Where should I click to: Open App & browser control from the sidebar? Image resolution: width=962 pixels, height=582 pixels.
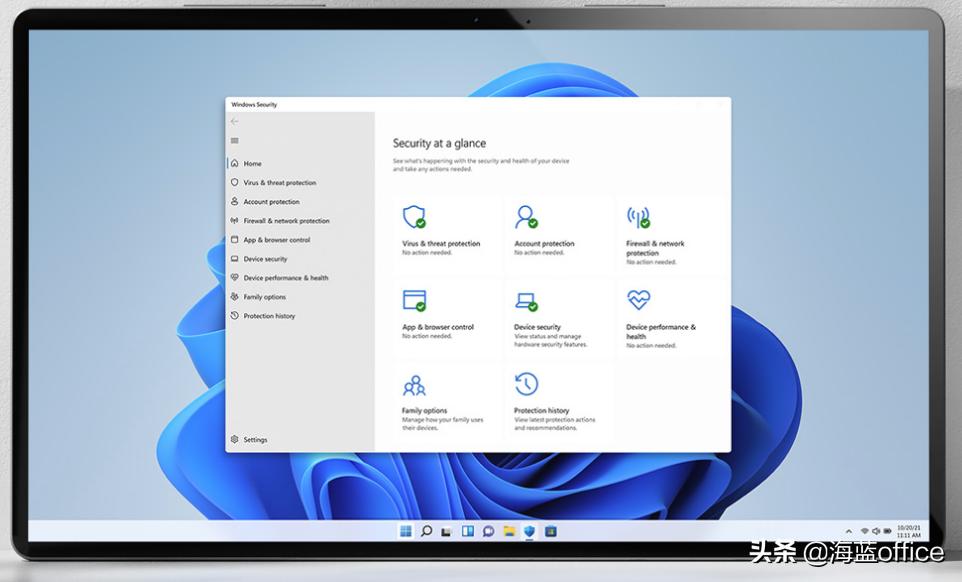click(x=277, y=240)
